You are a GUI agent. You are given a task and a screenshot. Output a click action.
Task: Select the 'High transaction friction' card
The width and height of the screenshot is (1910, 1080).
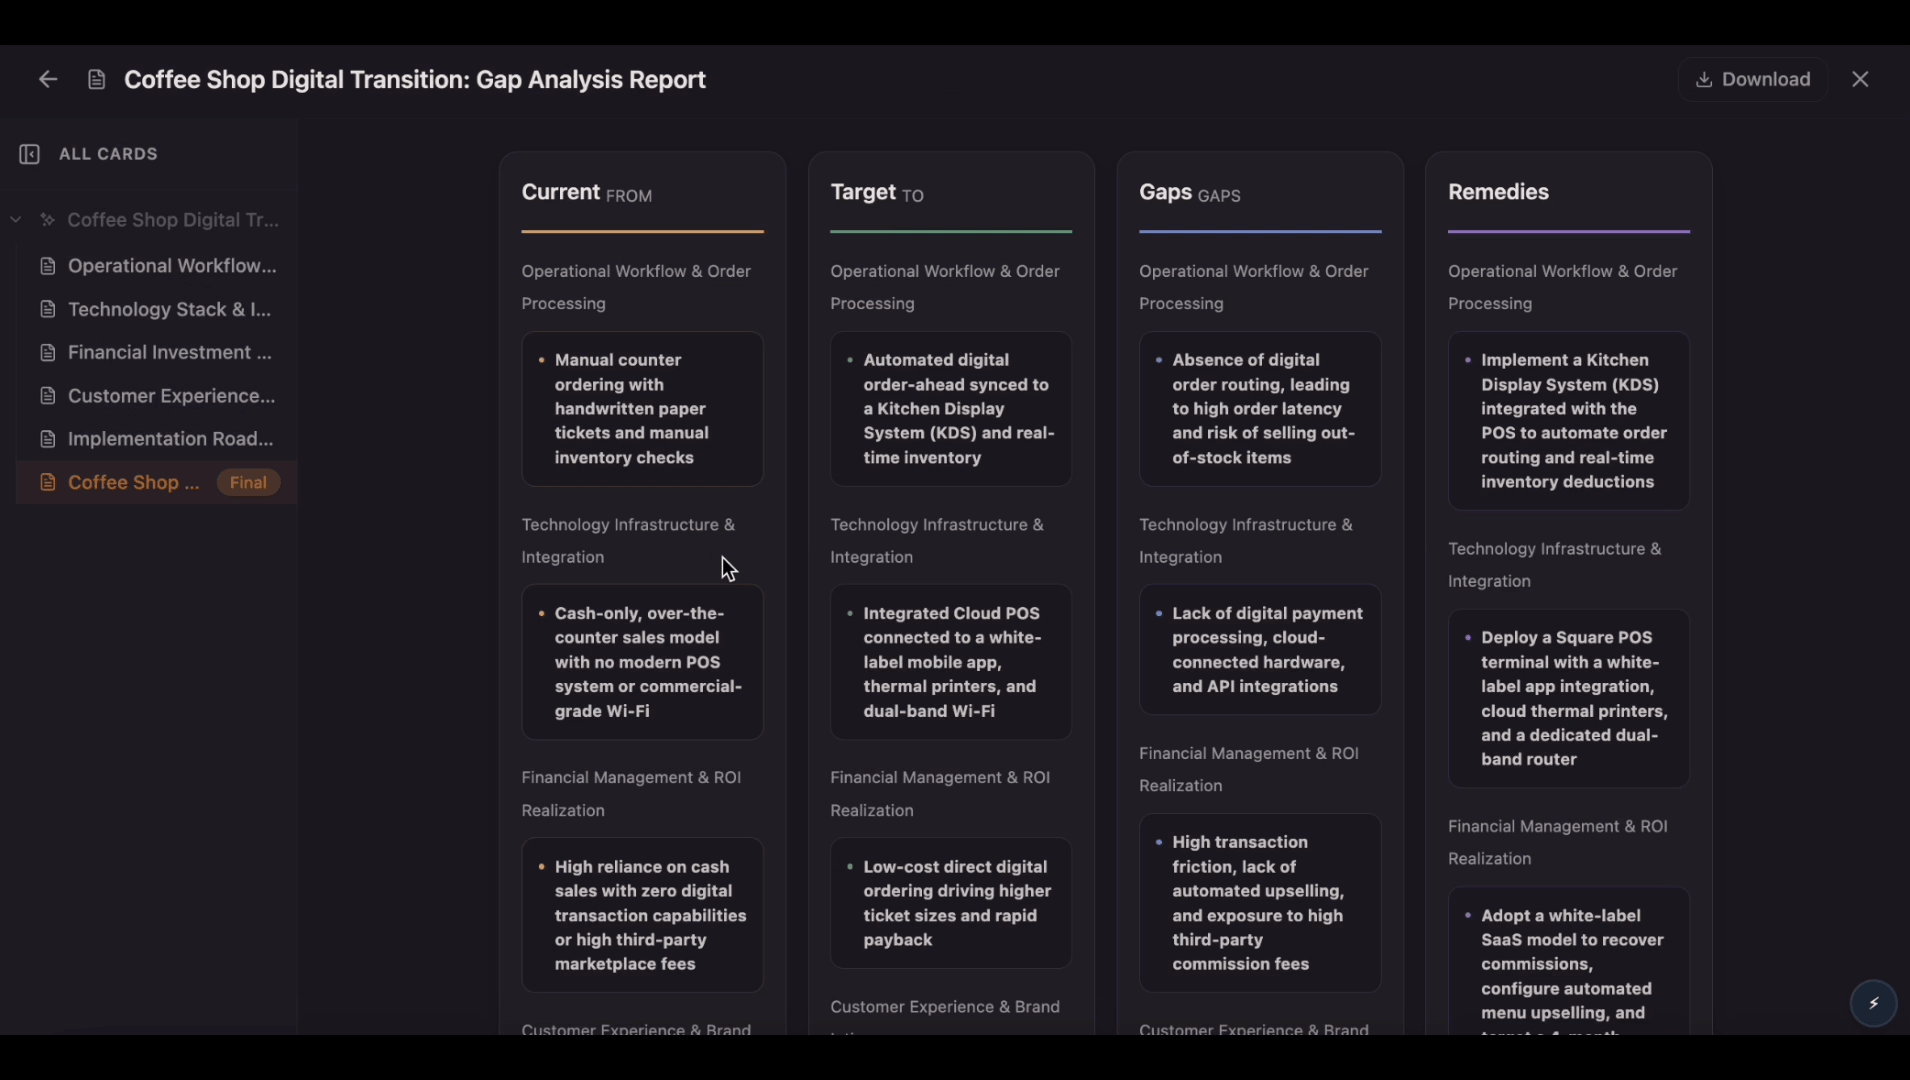1260,903
